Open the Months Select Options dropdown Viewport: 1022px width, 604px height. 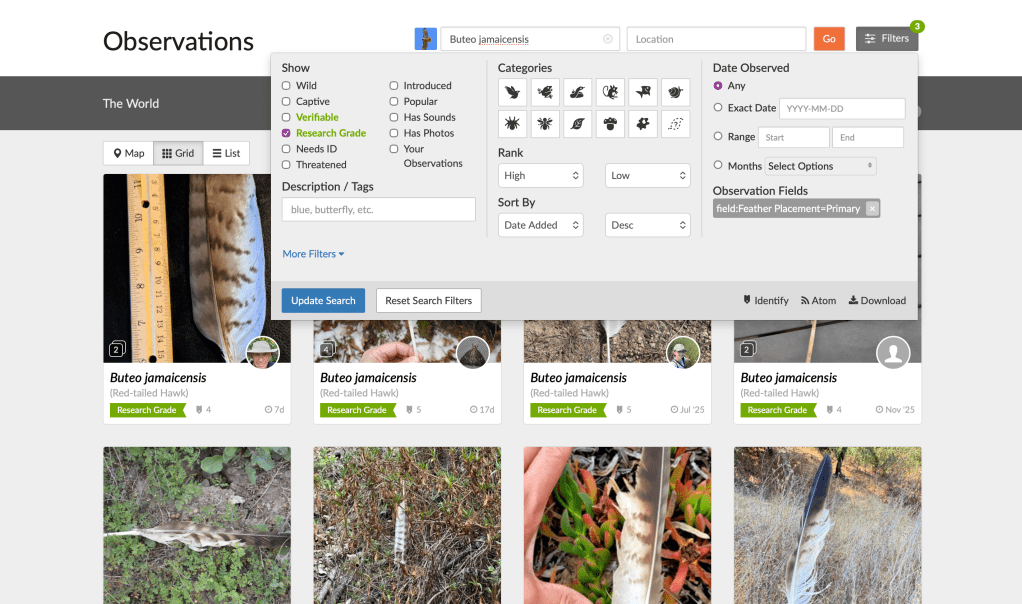click(x=820, y=166)
